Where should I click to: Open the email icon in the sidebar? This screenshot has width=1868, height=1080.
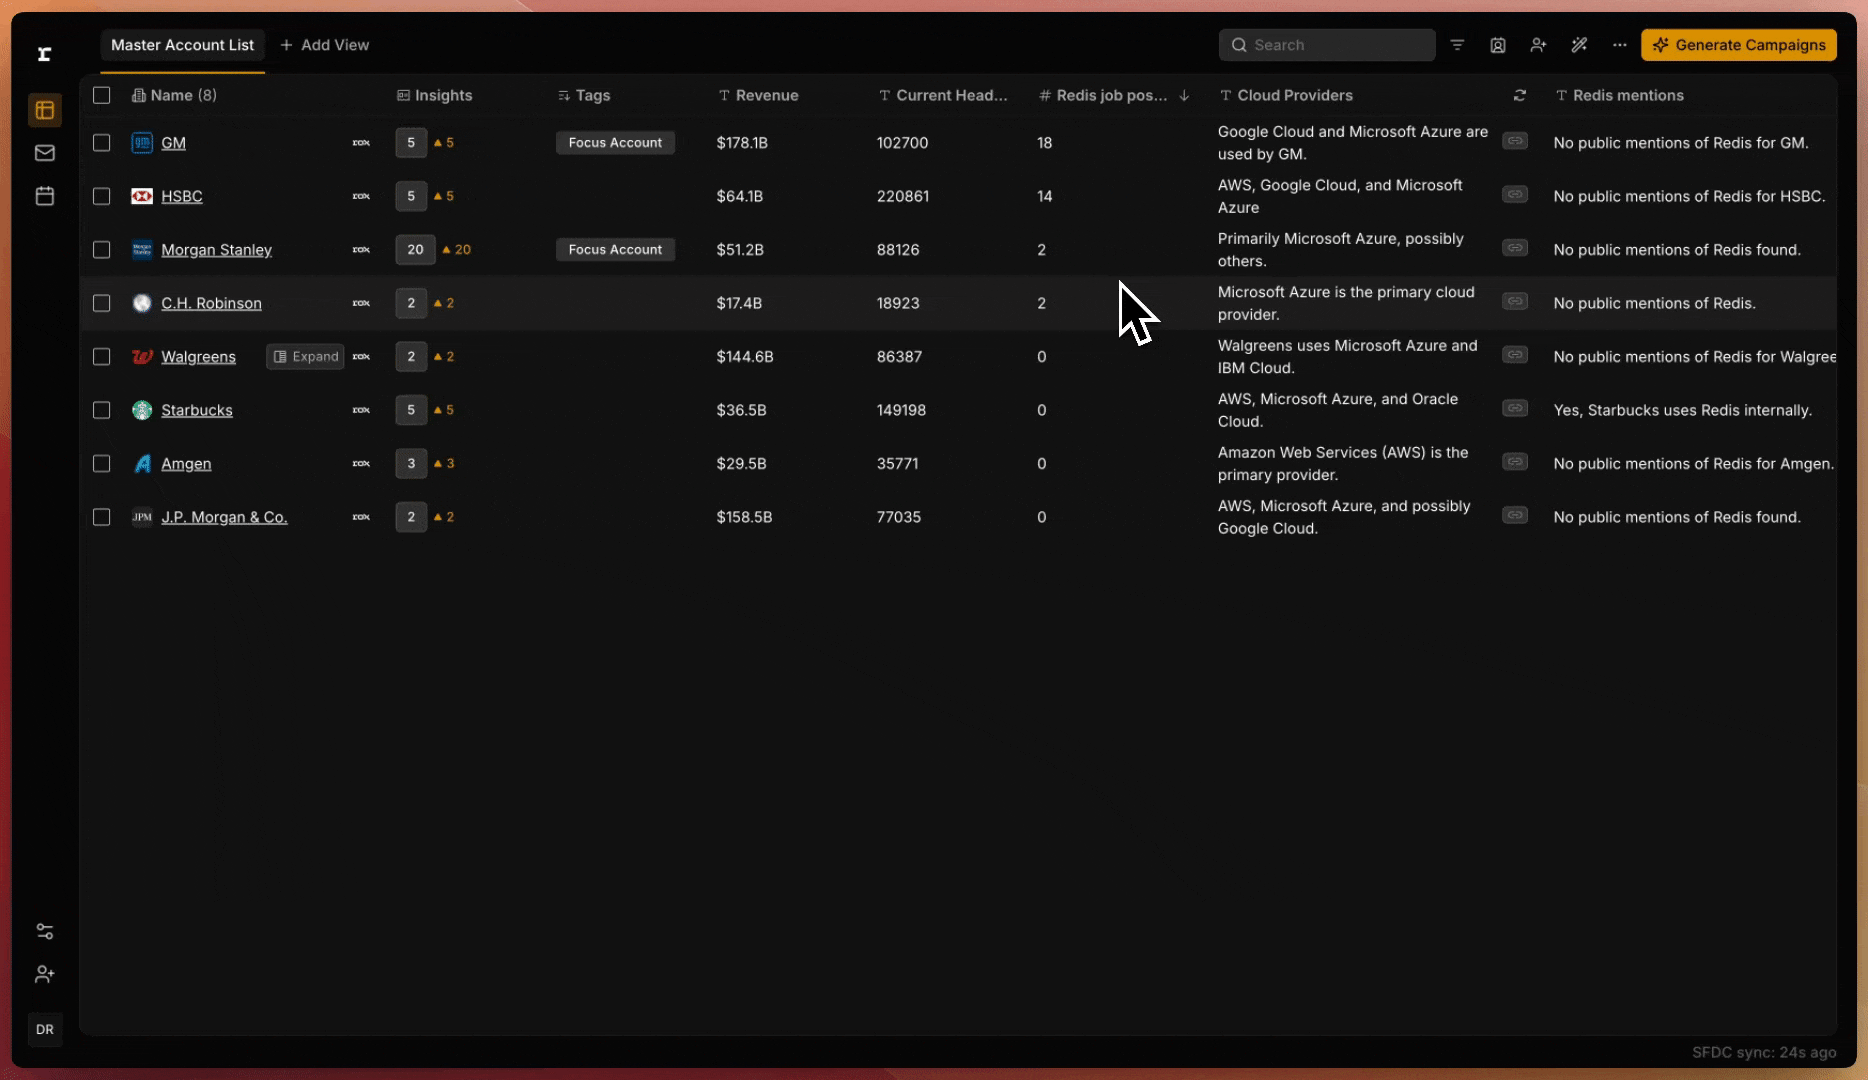[x=44, y=153]
